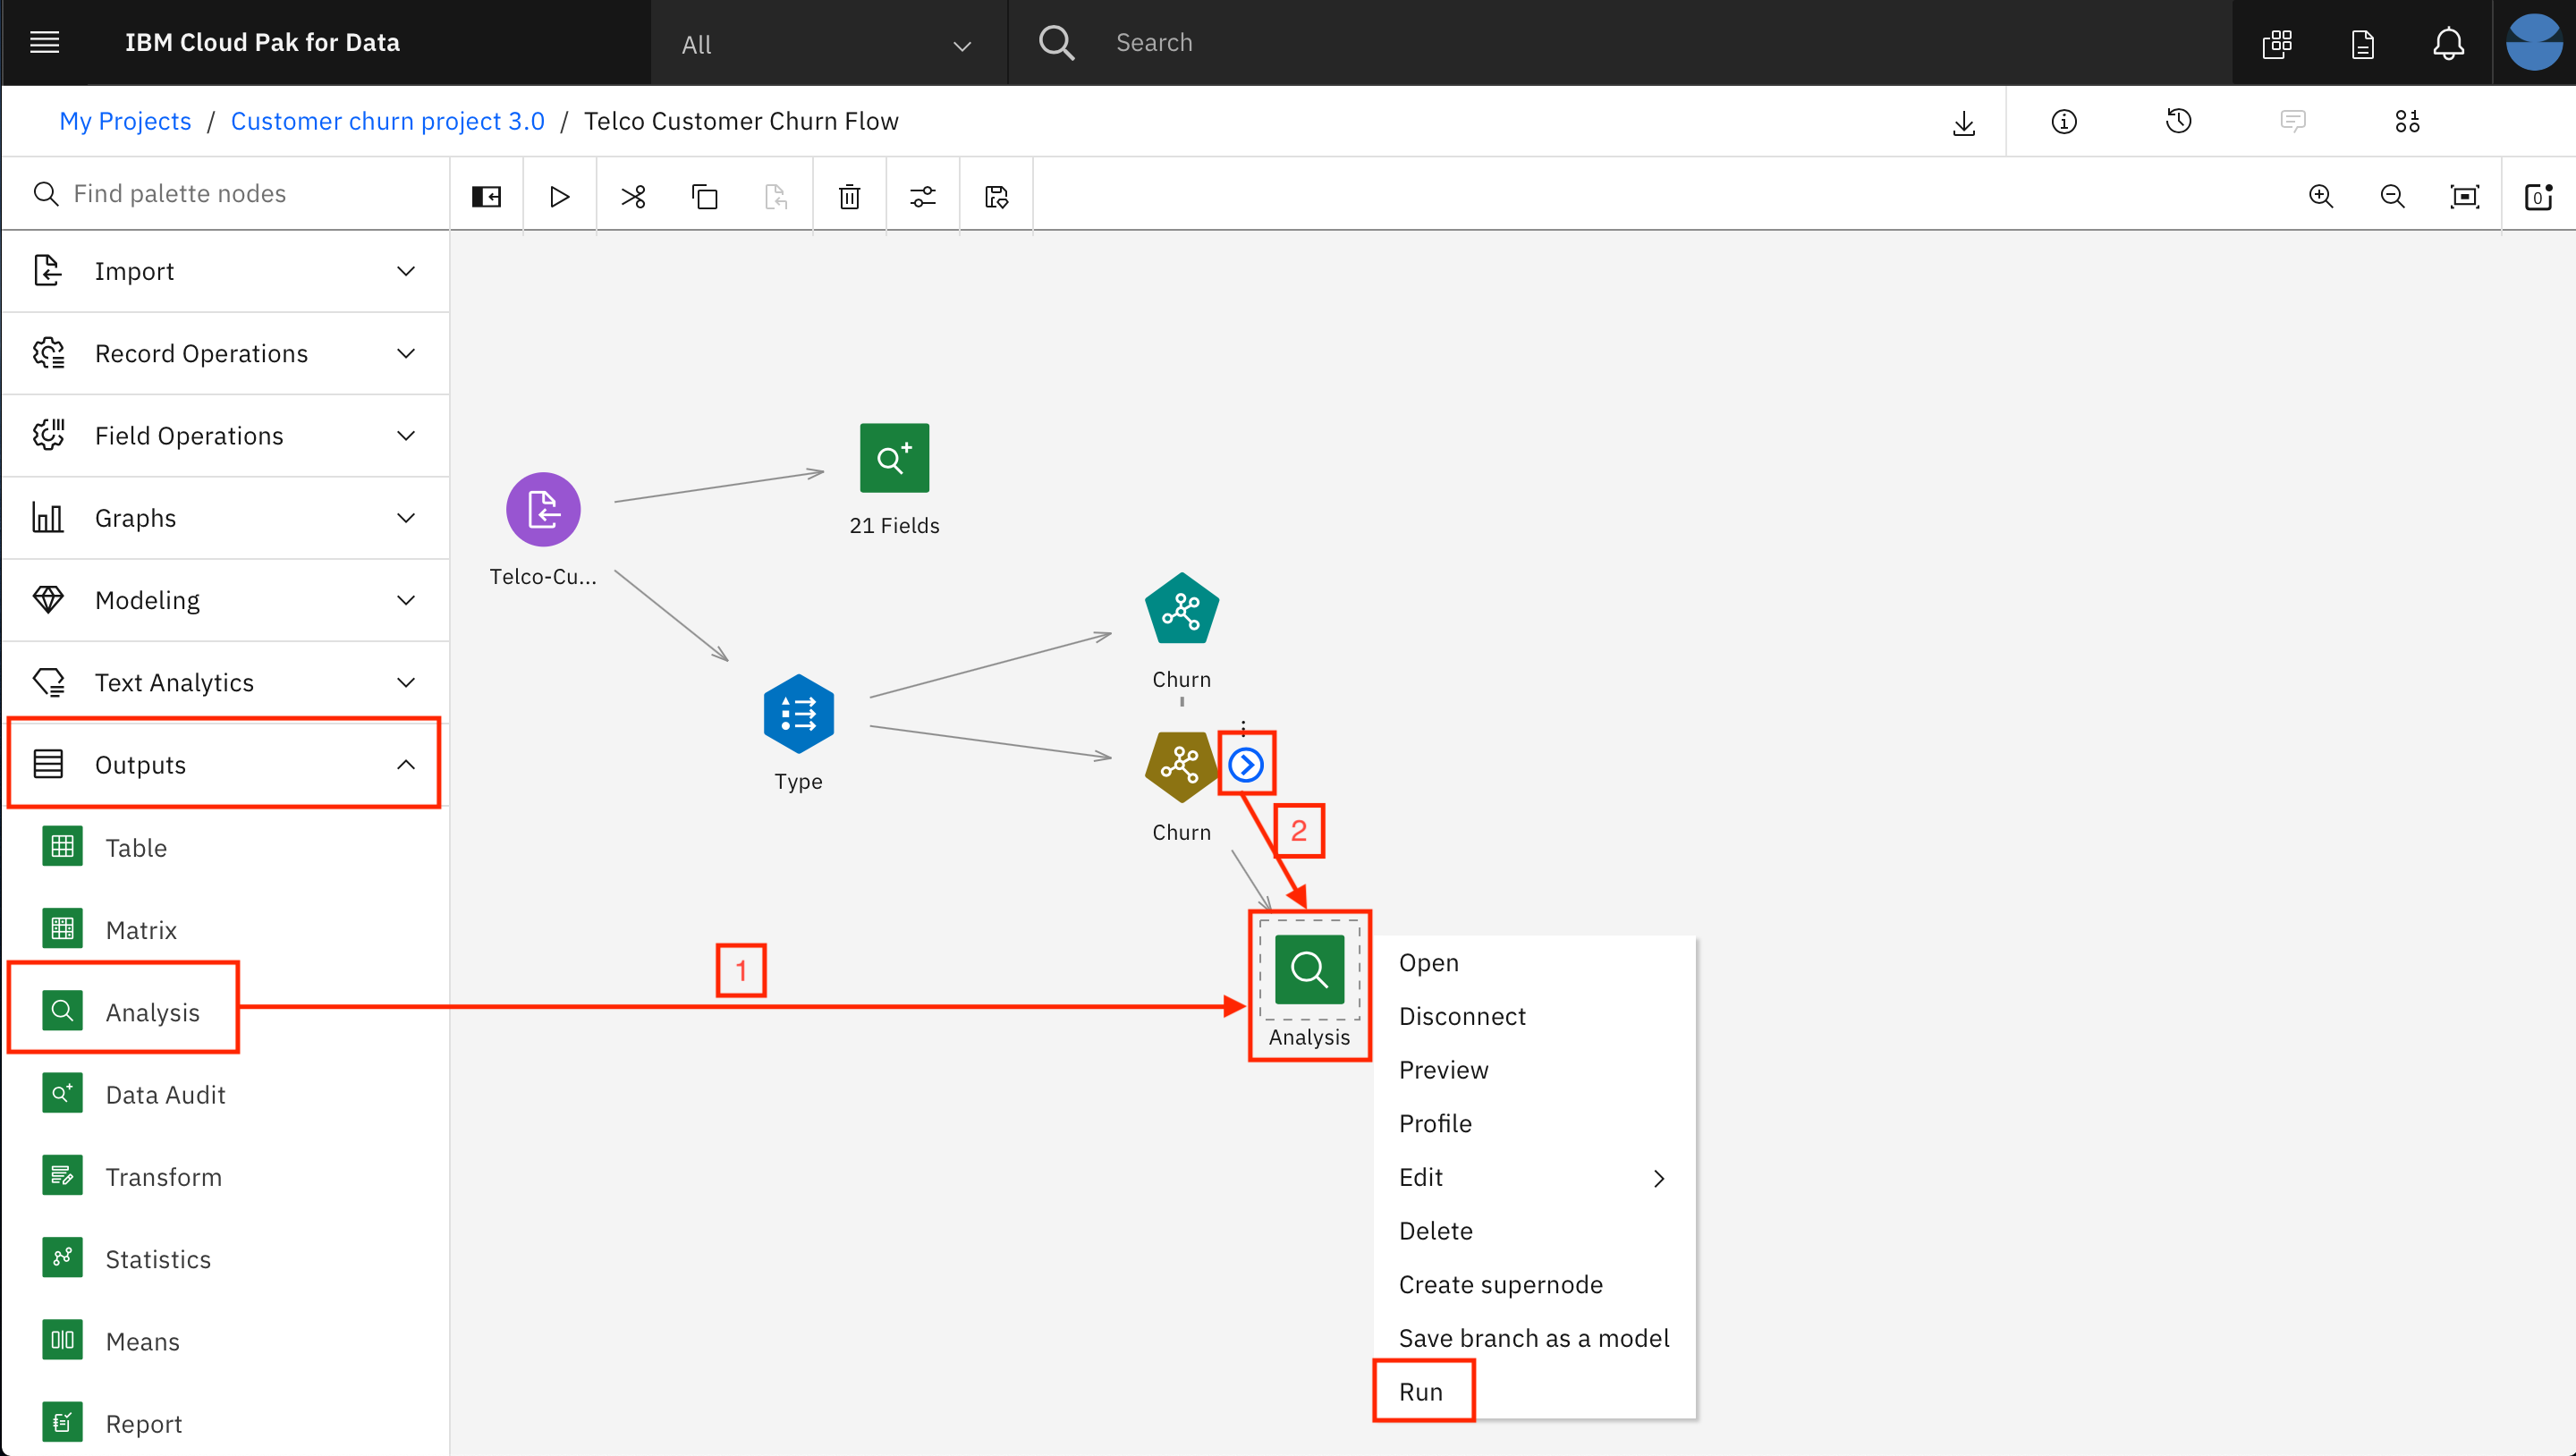This screenshot has height=1456, width=2576.
Task: Open the data assets icon
Action: tap(2407, 121)
